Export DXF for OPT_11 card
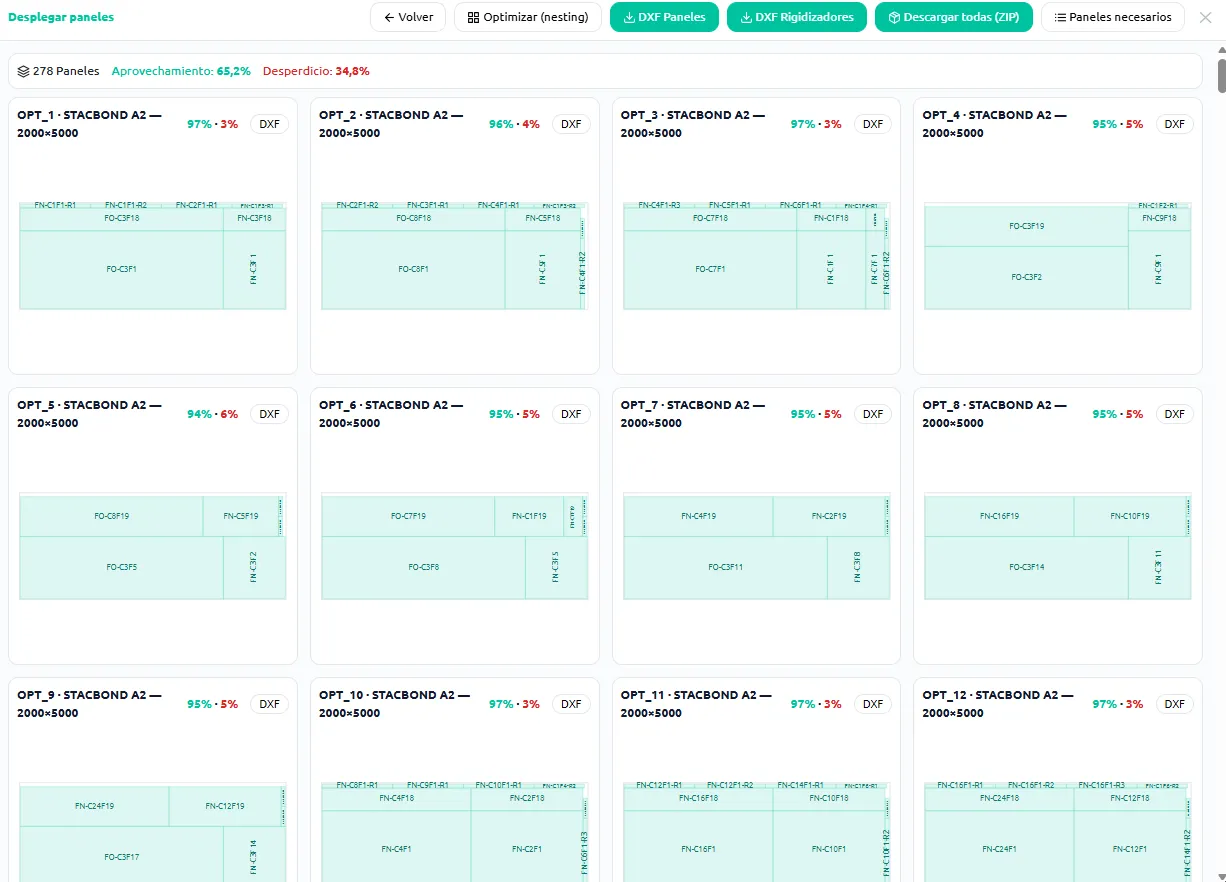 873,704
